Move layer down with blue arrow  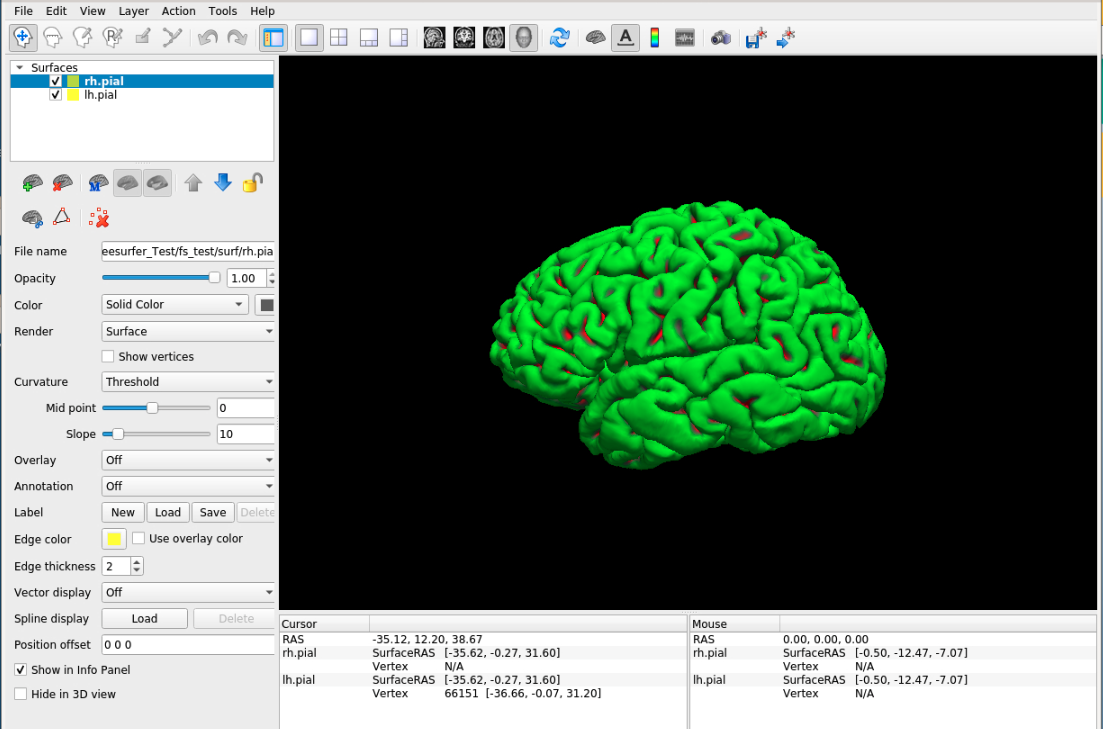(223, 183)
